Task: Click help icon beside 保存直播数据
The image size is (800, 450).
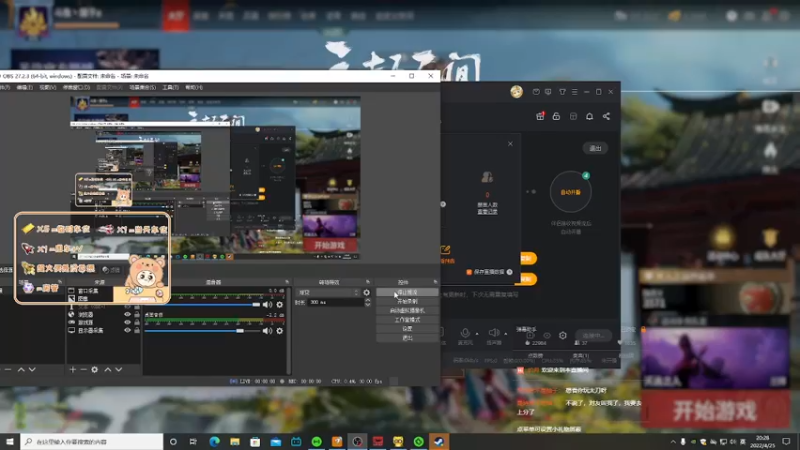Action: pos(509,272)
